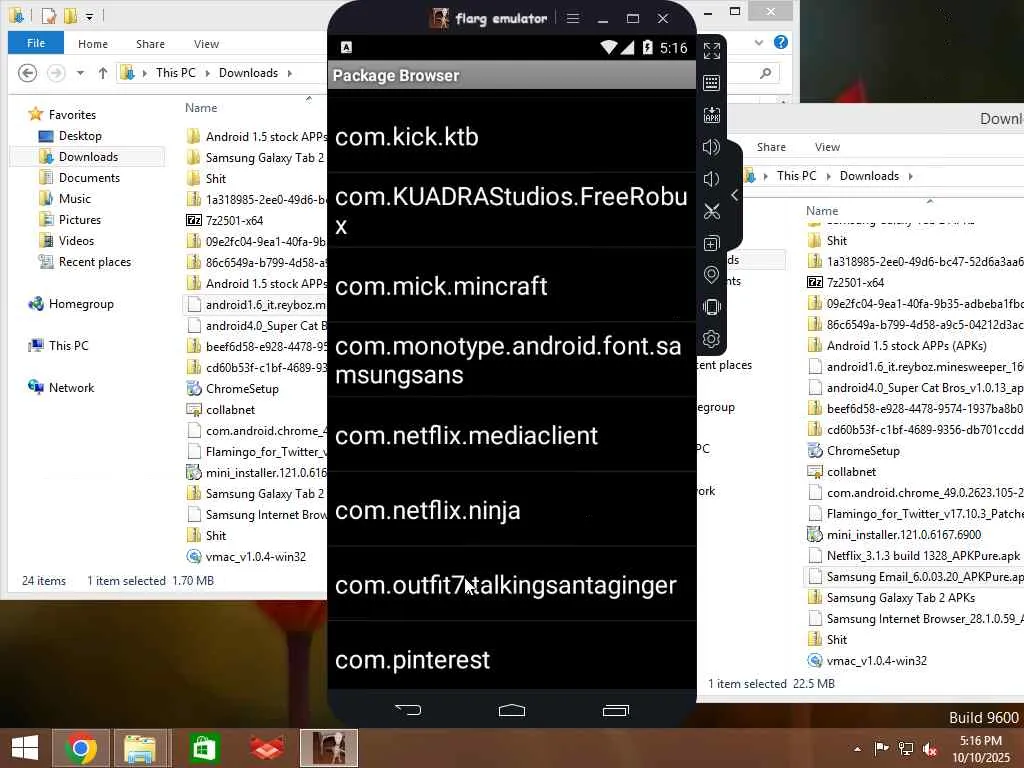
Task: Click Name column header in right Explorer
Action: (822, 210)
